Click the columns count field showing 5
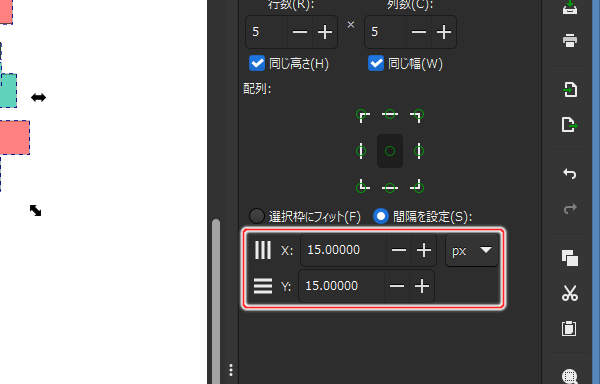The height and width of the screenshot is (384, 600). pos(385,32)
